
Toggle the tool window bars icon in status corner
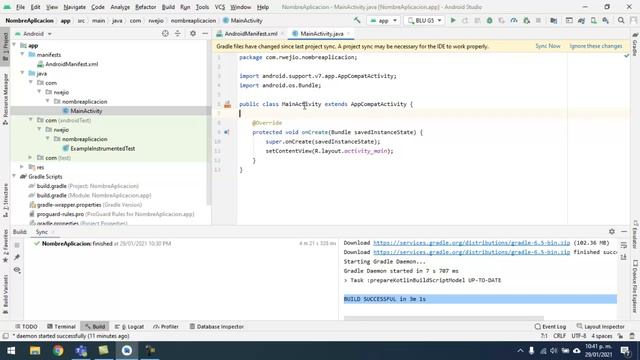[x=5, y=336]
